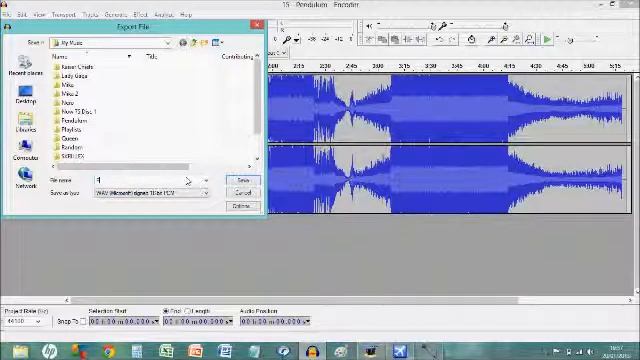Image resolution: width=640 pixels, height=360 pixels.
Task: Select the End radio button
Action: click(166, 311)
